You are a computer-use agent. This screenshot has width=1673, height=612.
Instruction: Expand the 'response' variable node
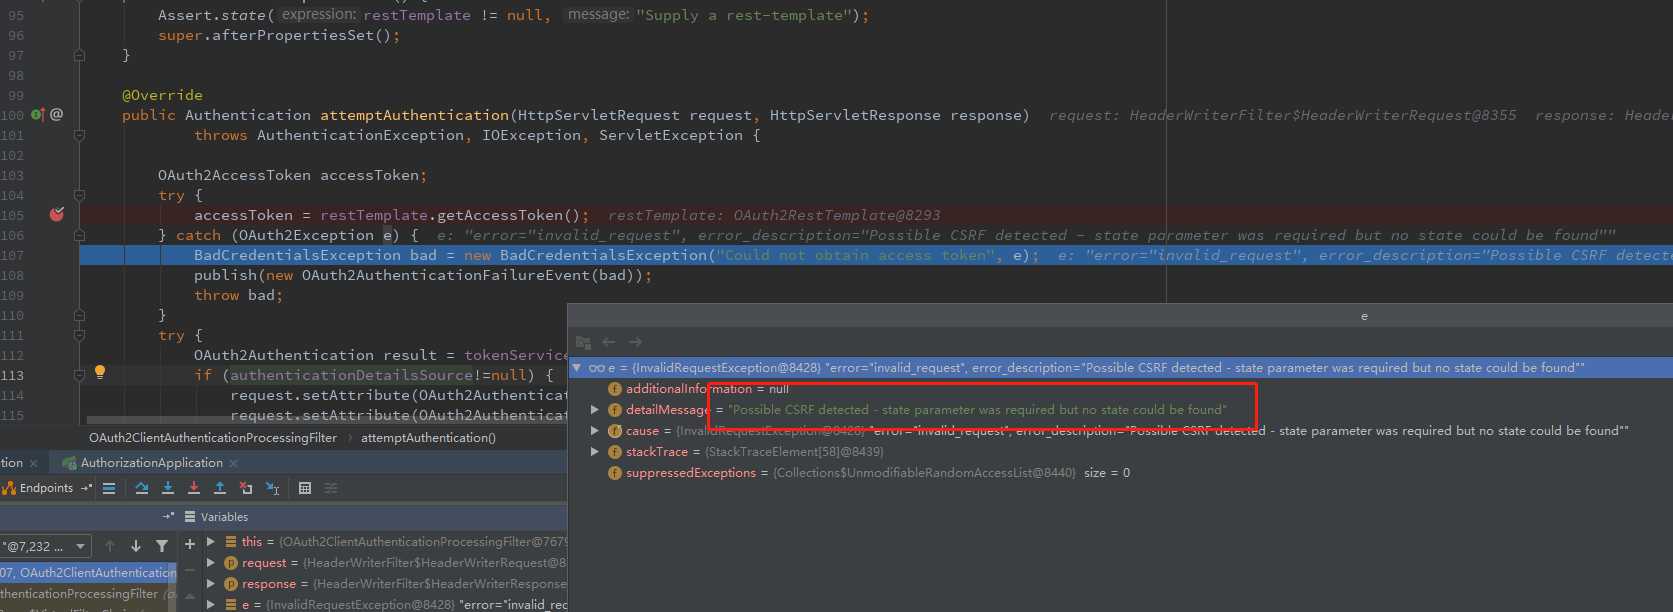point(211,584)
